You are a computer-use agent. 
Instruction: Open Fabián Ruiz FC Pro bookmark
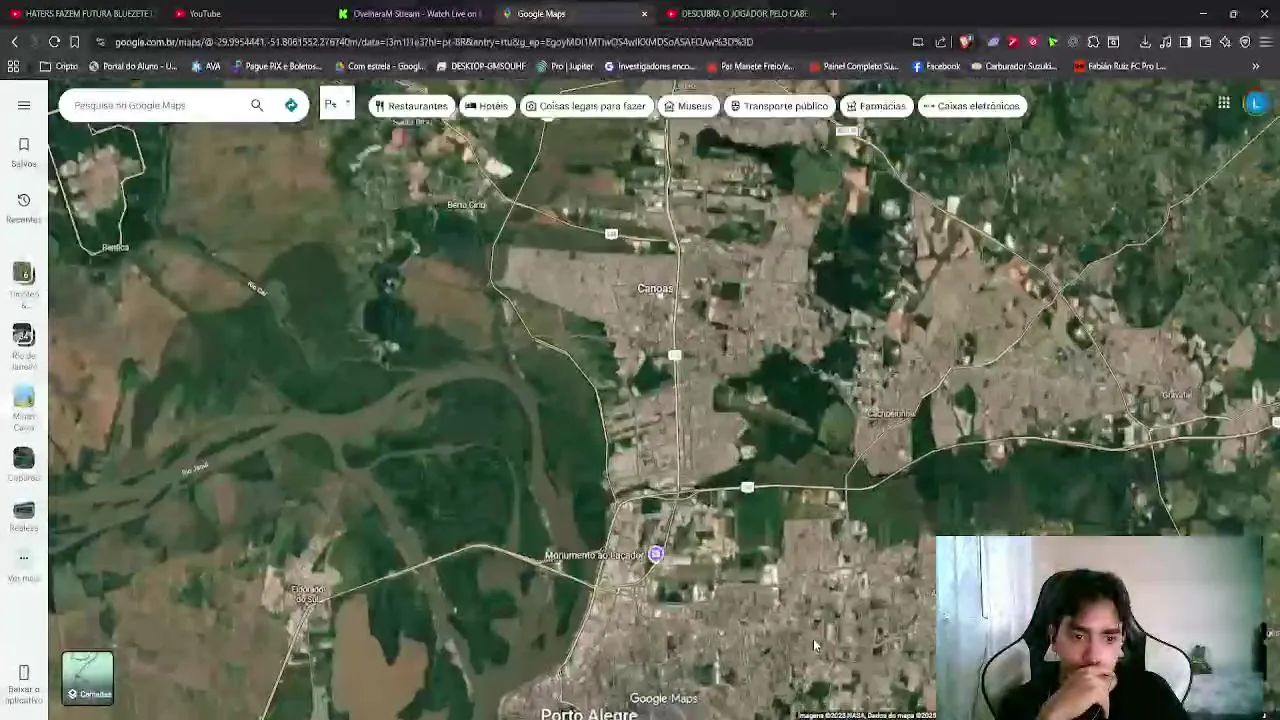click(x=1120, y=66)
